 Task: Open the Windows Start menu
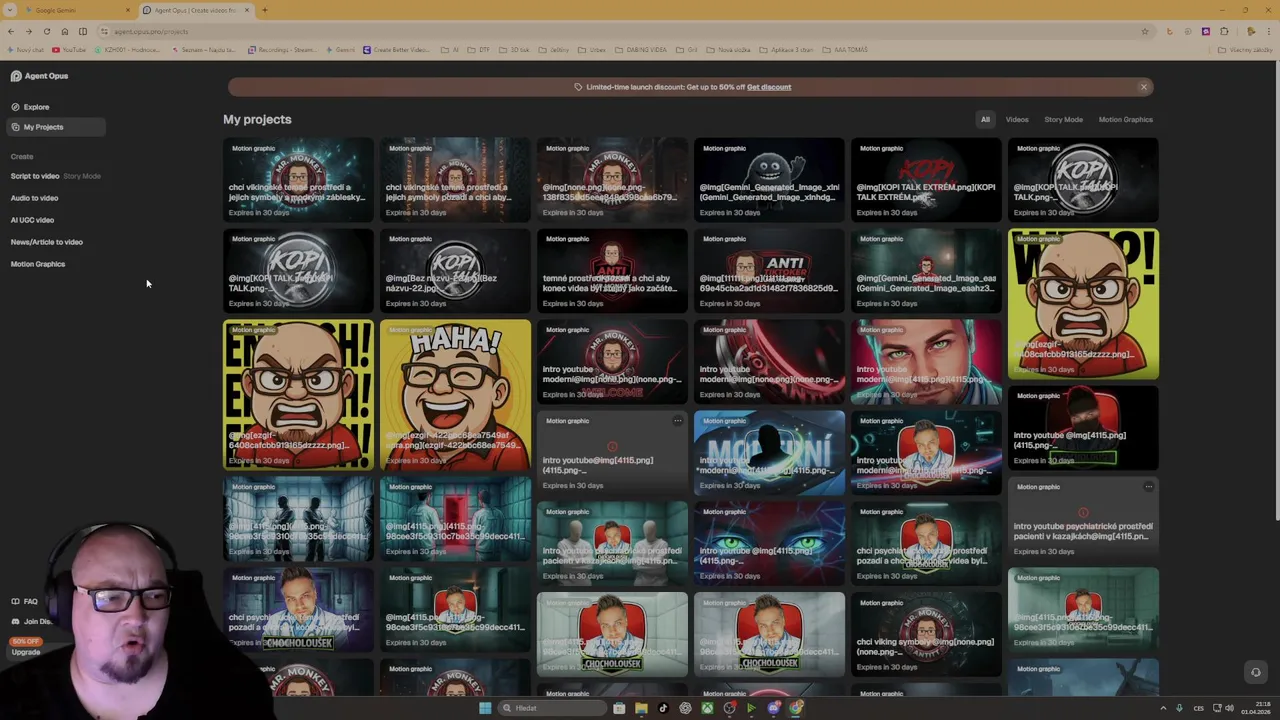(x=485, y=708)
